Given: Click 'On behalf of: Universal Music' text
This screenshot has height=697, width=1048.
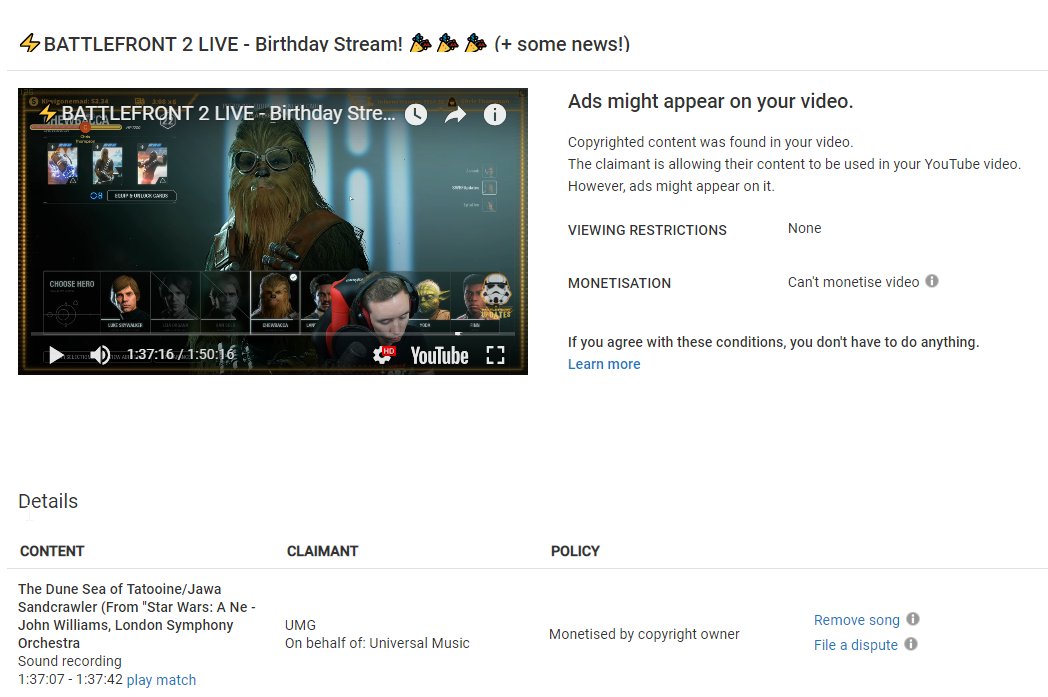Looking at the screenshot, I should coord(377,644).
